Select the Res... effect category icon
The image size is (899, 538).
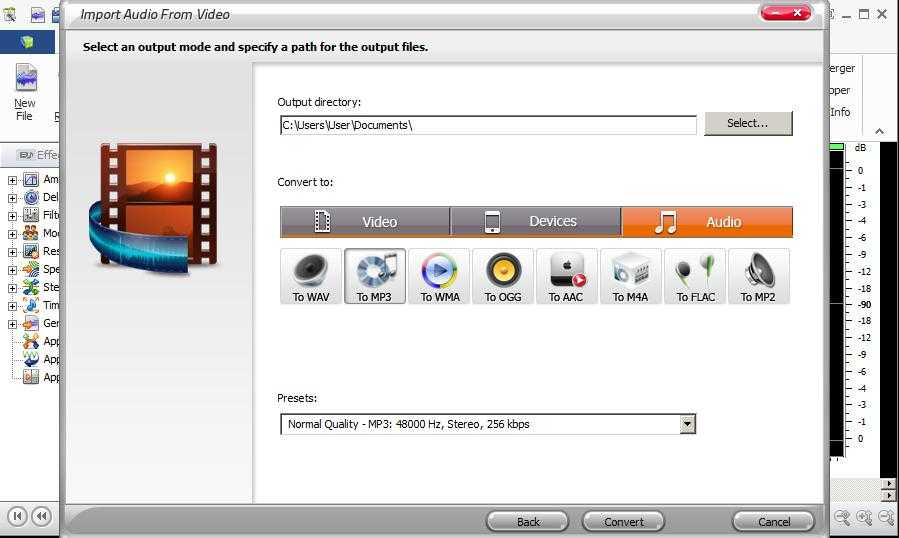[x=31, y=251]
